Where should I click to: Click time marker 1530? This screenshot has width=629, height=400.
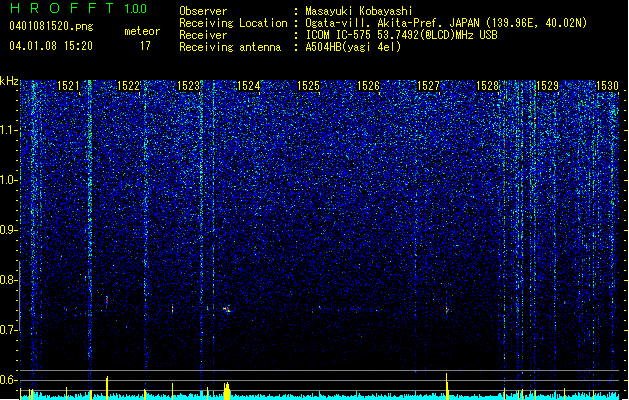(x=607, y=86)
